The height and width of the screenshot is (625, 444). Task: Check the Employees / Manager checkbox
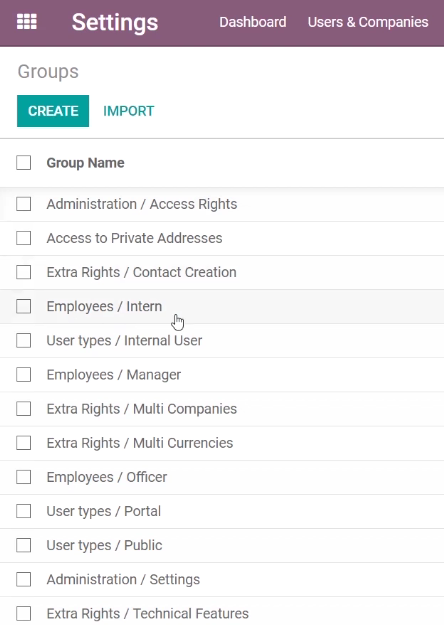tap(24, 375)
